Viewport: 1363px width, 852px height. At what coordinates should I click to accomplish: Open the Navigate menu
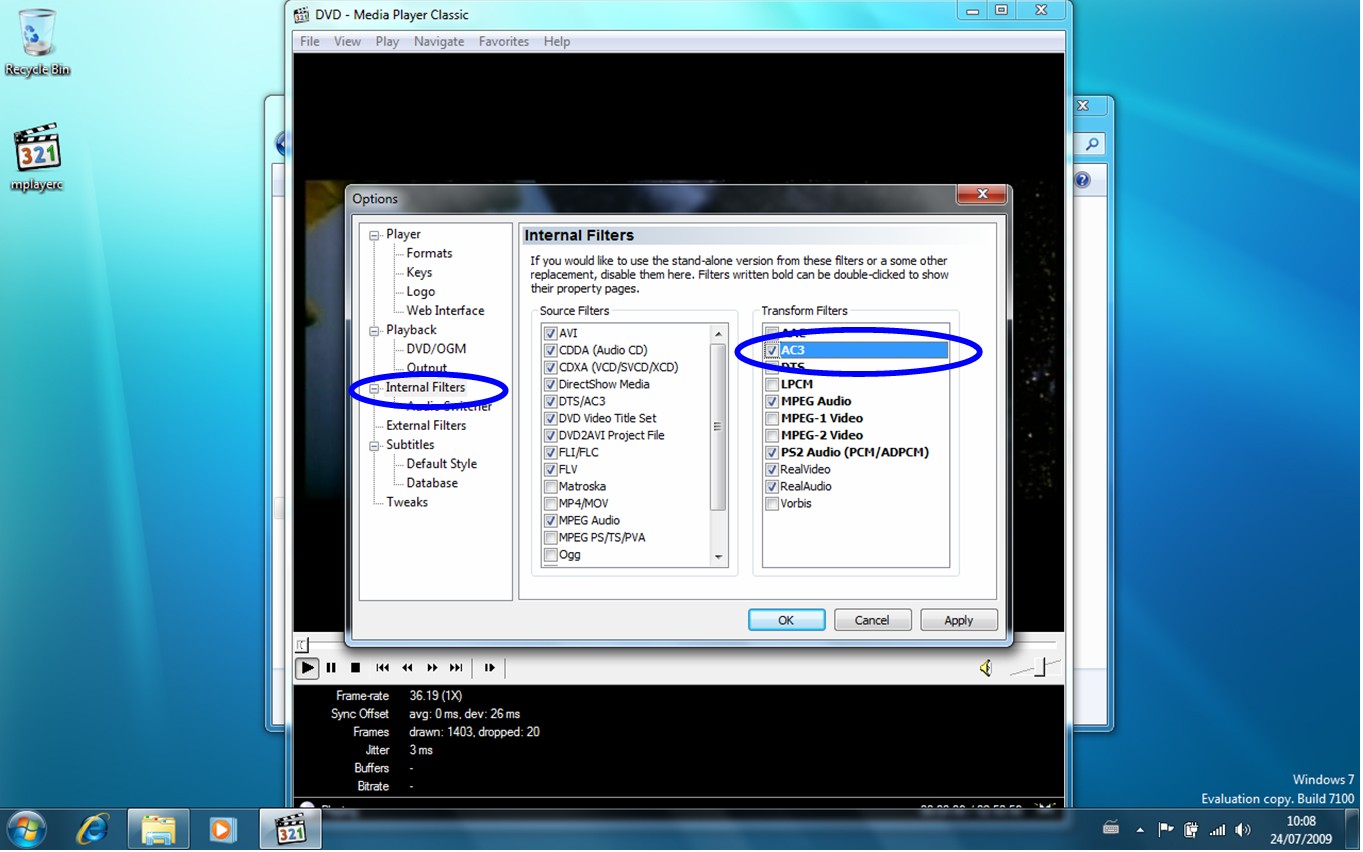(x=439, y=41)
